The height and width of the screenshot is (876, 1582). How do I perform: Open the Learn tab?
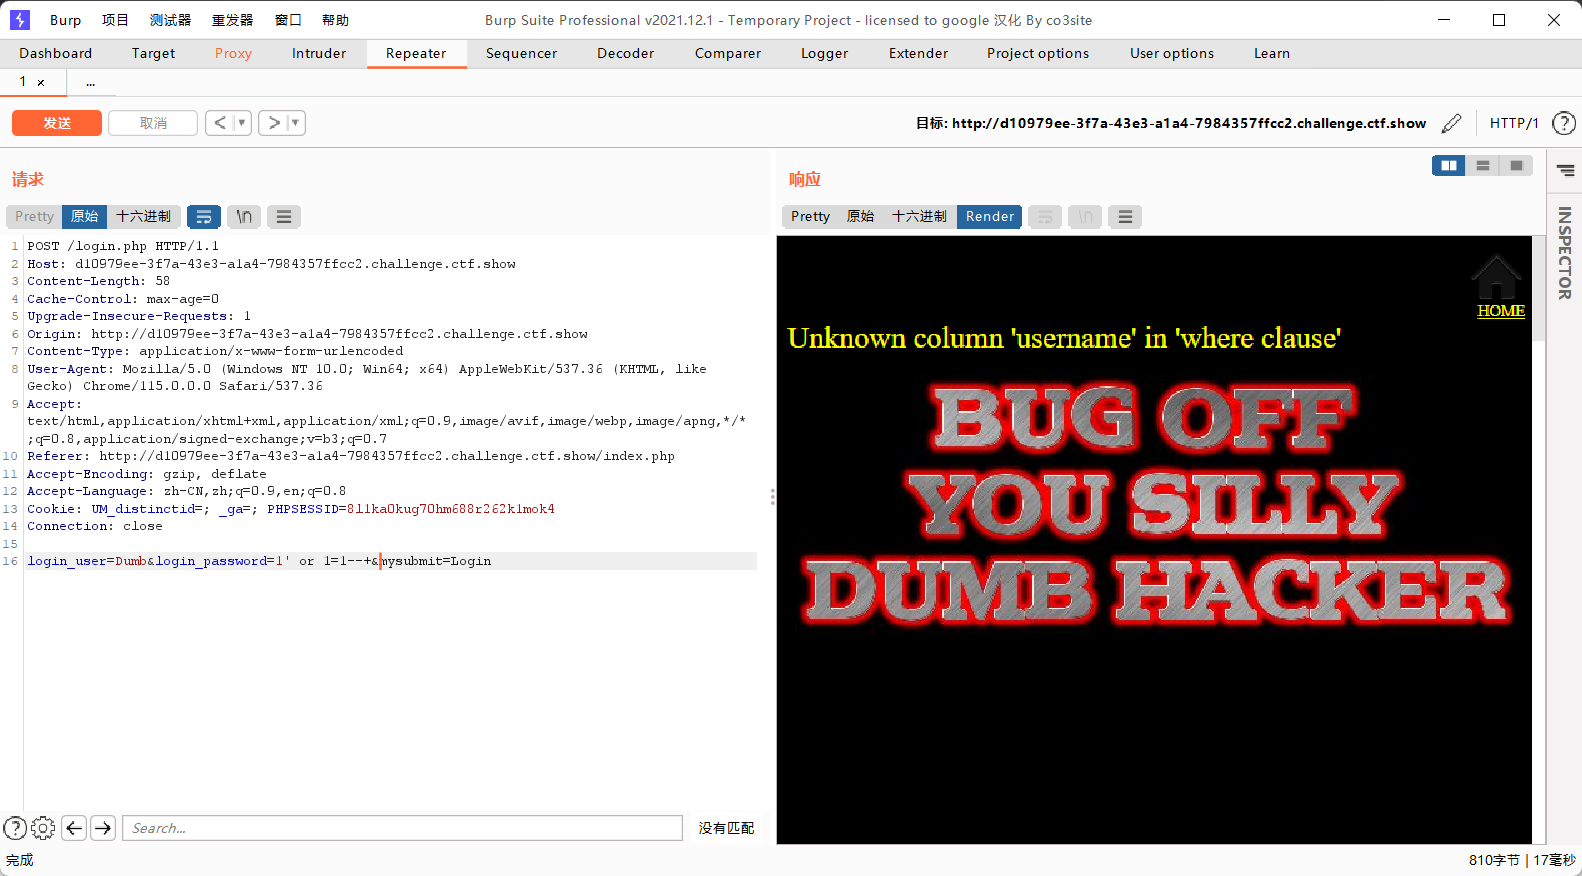tap(1272, 53)
